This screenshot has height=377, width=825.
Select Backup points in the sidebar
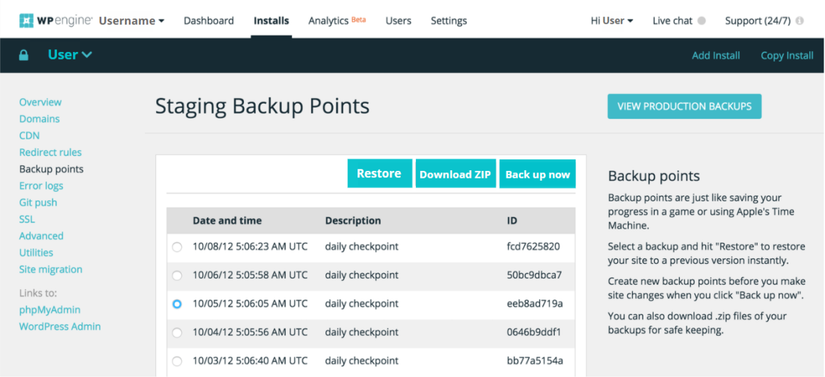(x=52, y=169)
